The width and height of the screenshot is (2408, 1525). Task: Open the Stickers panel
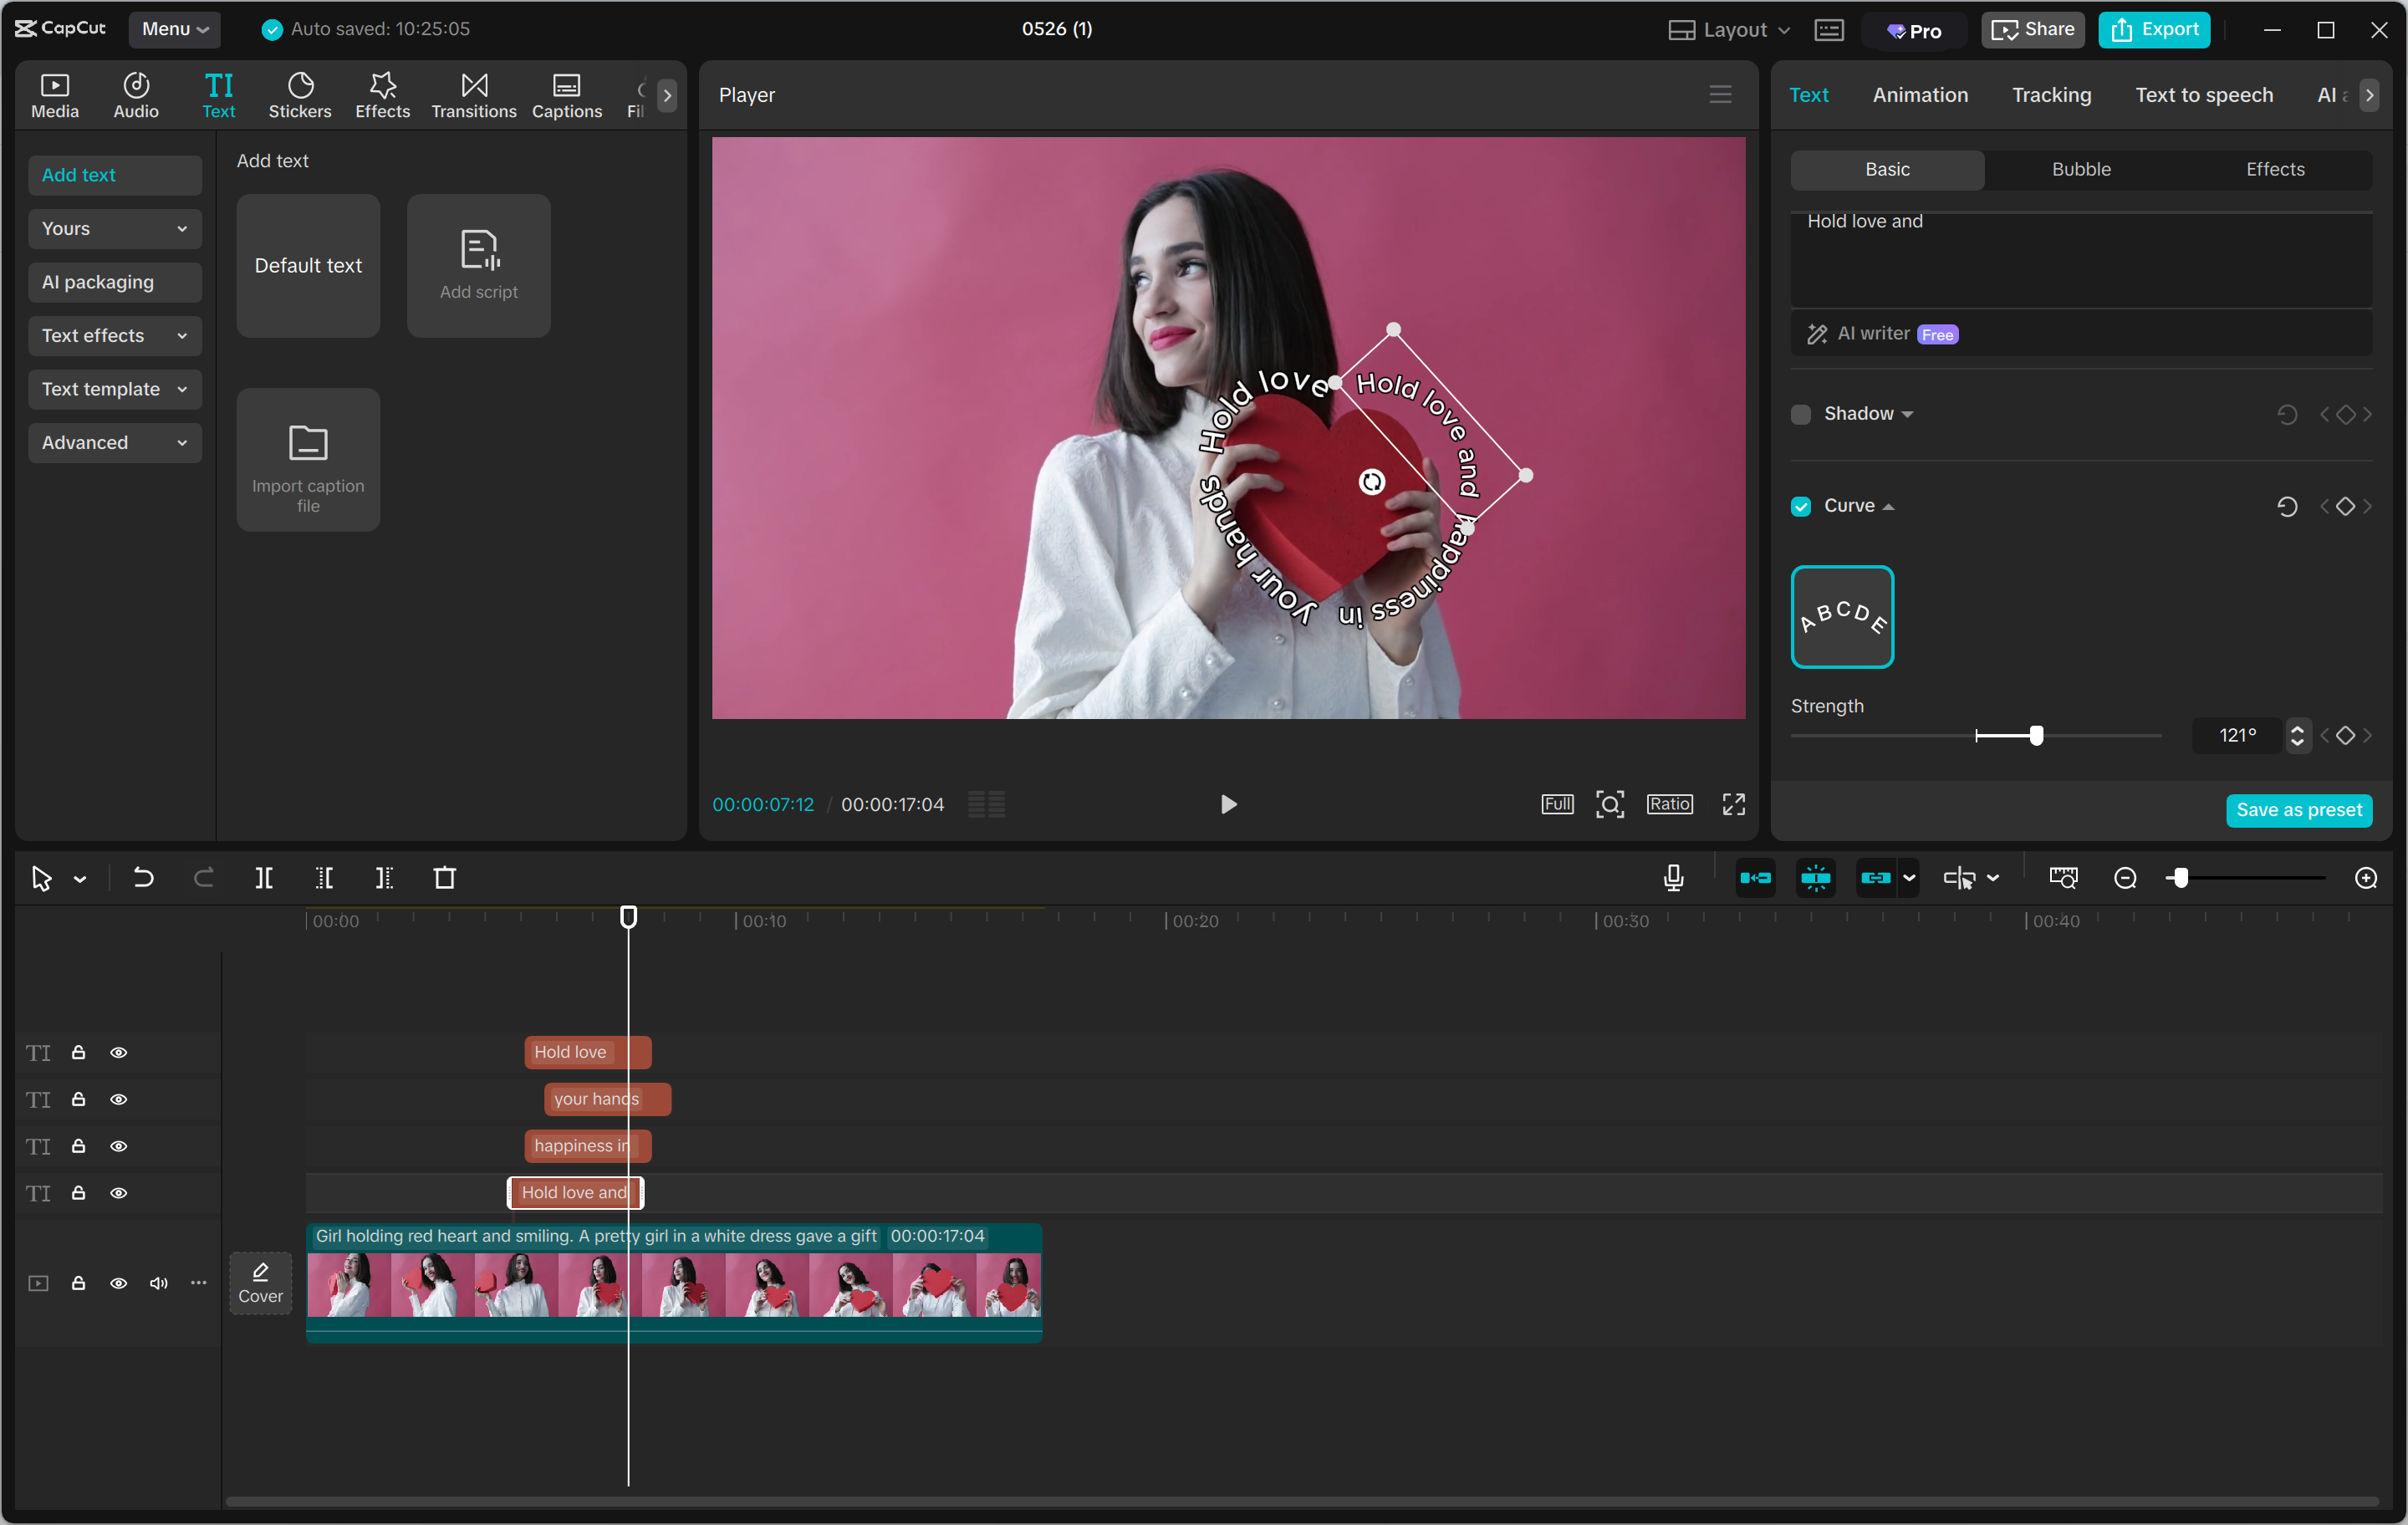pos(299,94)
